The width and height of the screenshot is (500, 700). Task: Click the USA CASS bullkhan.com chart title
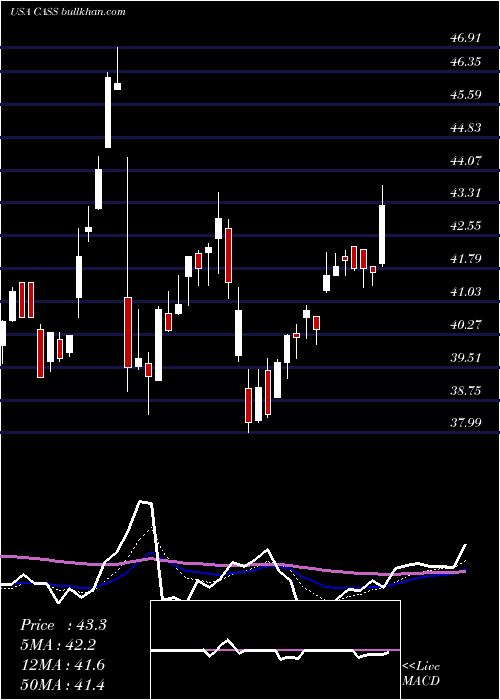point(67,12)
